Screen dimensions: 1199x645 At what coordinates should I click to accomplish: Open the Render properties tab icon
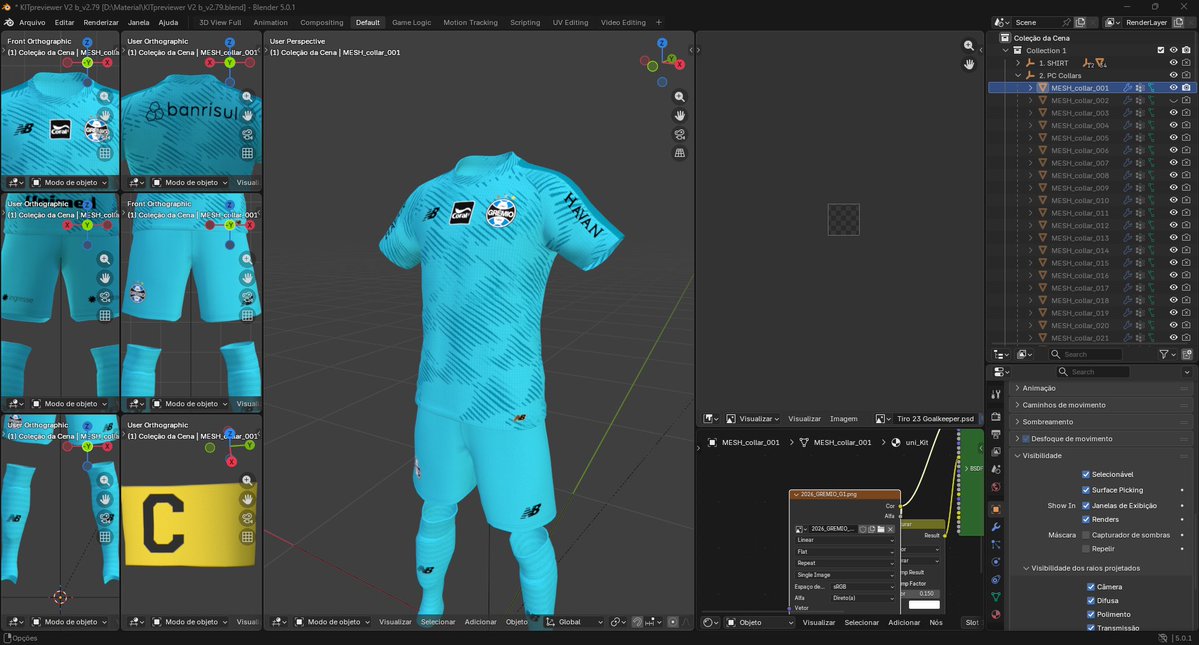coord(996,416)
